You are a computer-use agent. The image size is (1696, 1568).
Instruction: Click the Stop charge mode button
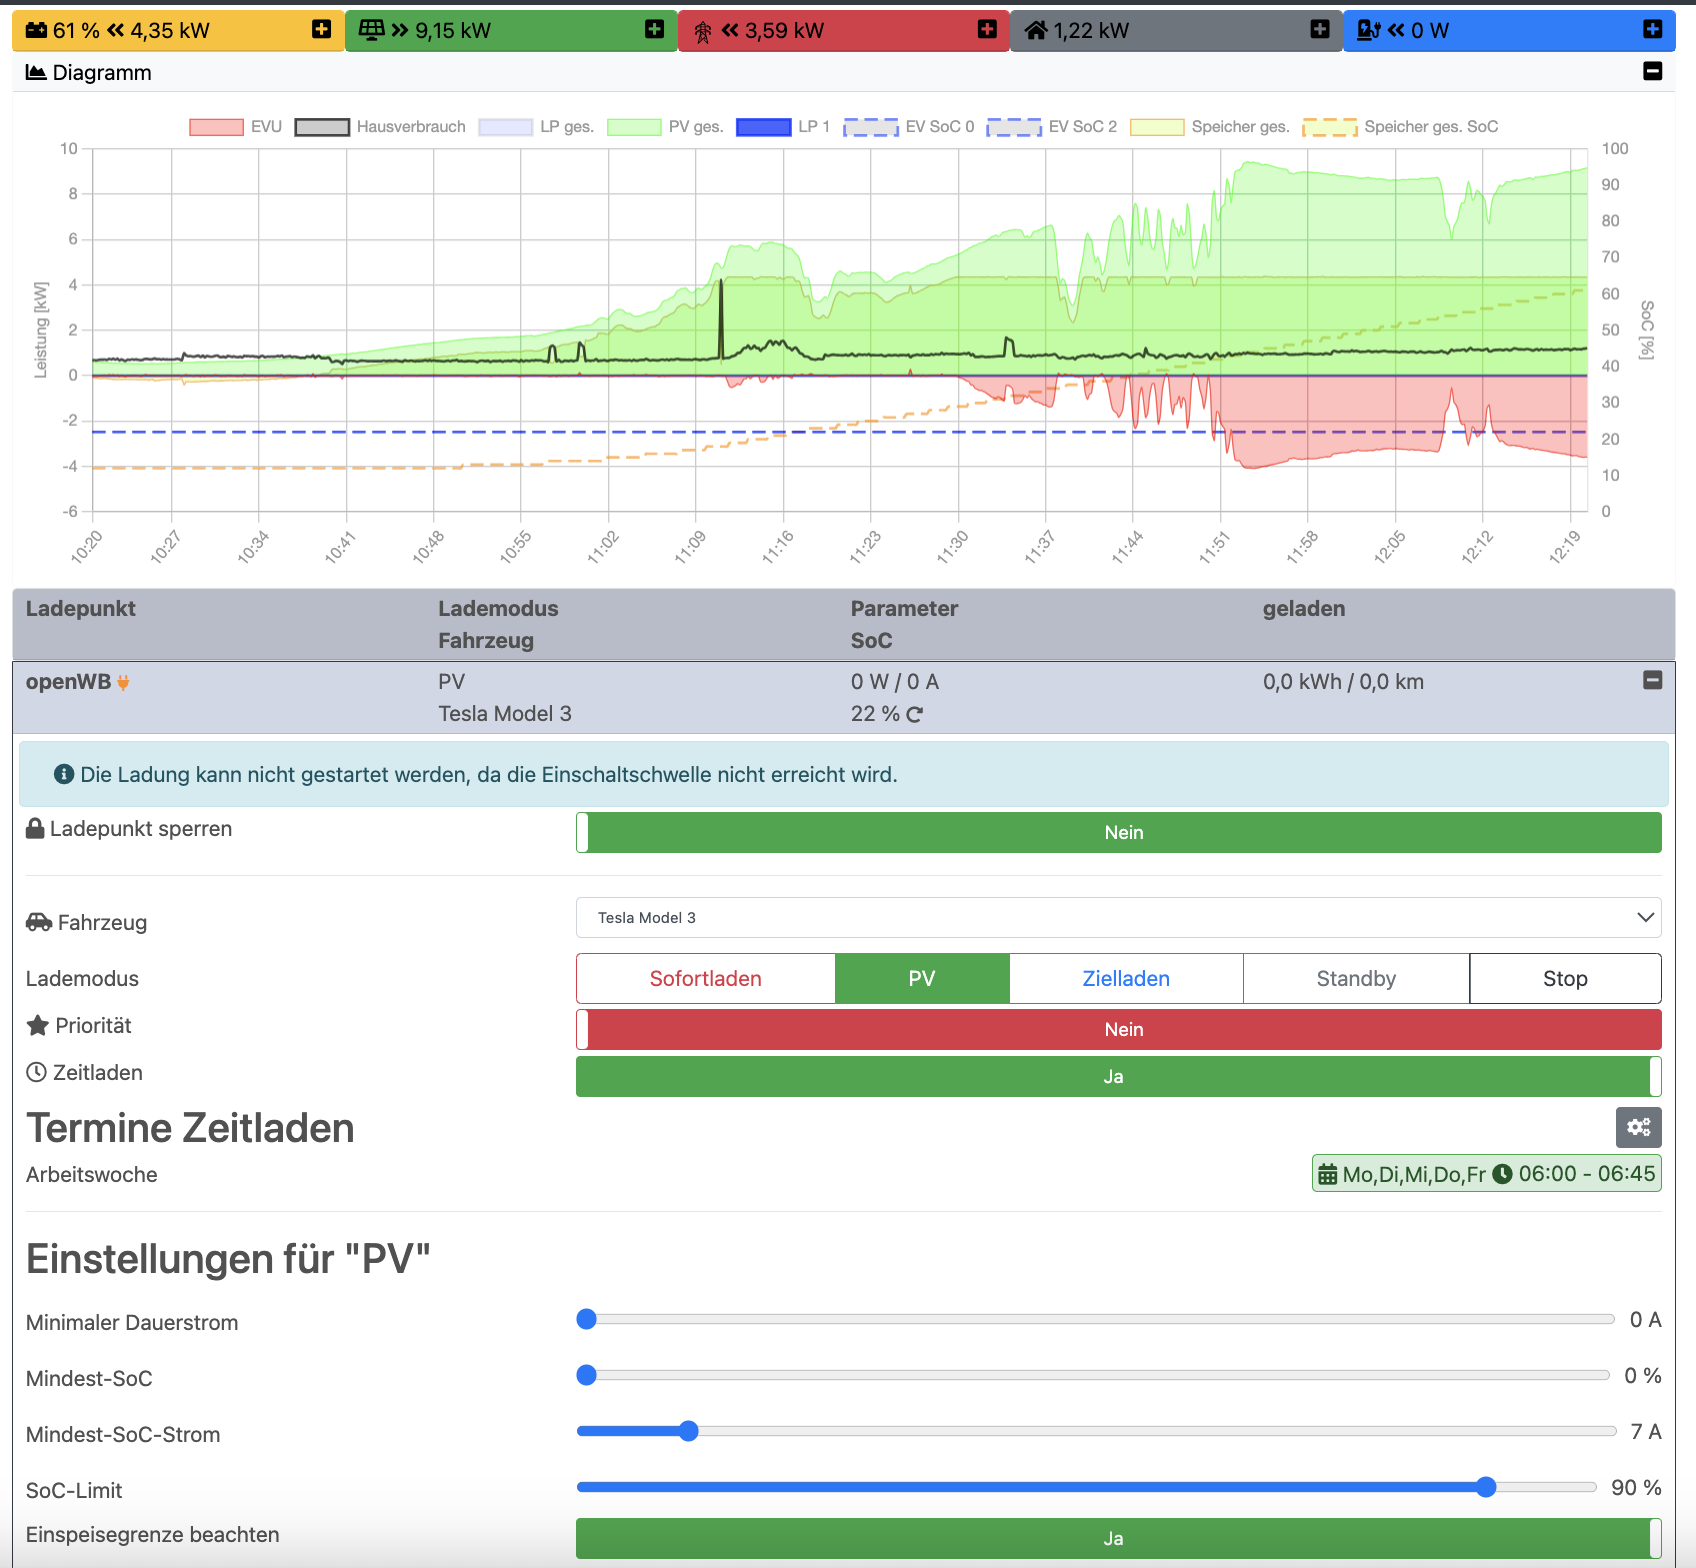(x=1564, y=978)
